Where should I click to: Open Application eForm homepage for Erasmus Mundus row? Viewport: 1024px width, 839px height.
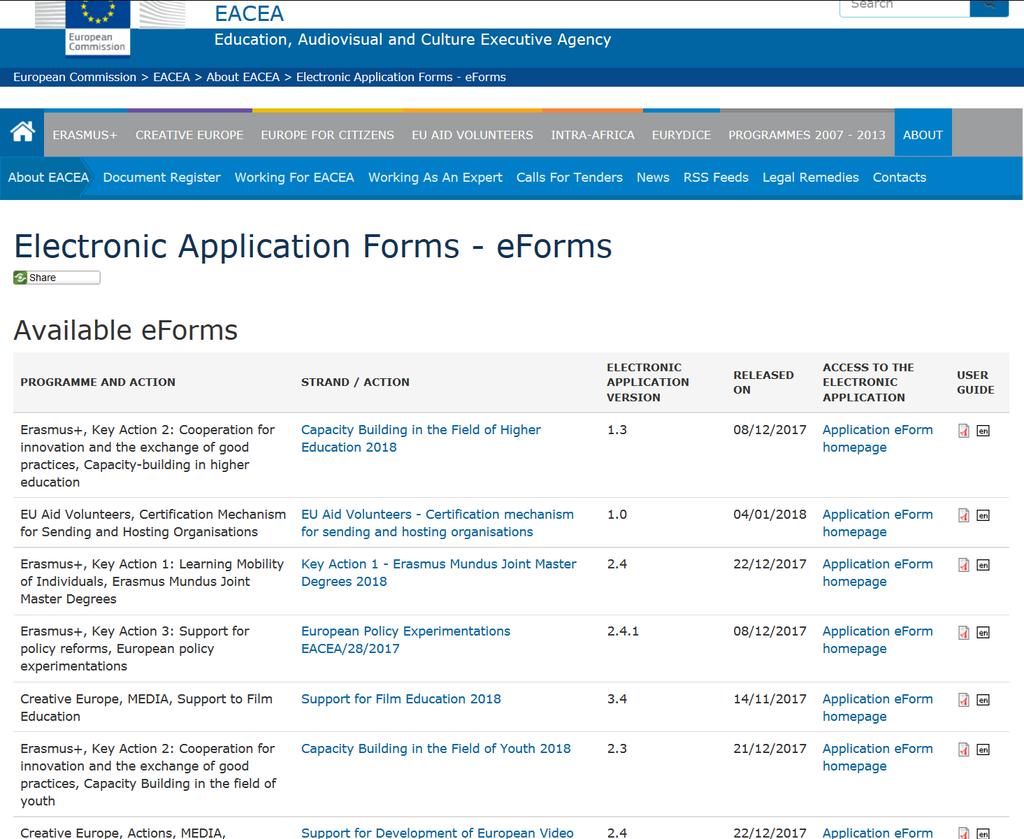(x=877, y=573)
